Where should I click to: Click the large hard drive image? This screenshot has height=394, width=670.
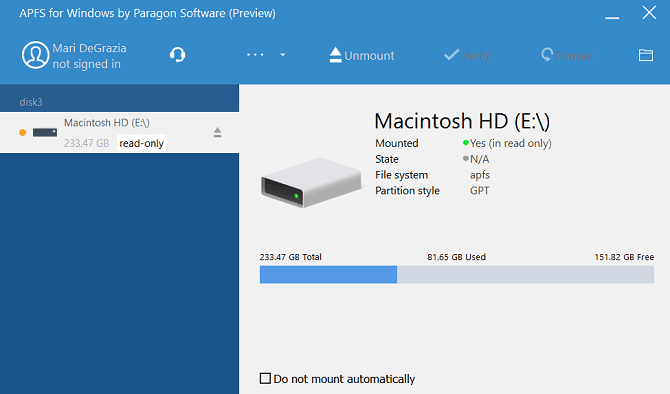312,182
